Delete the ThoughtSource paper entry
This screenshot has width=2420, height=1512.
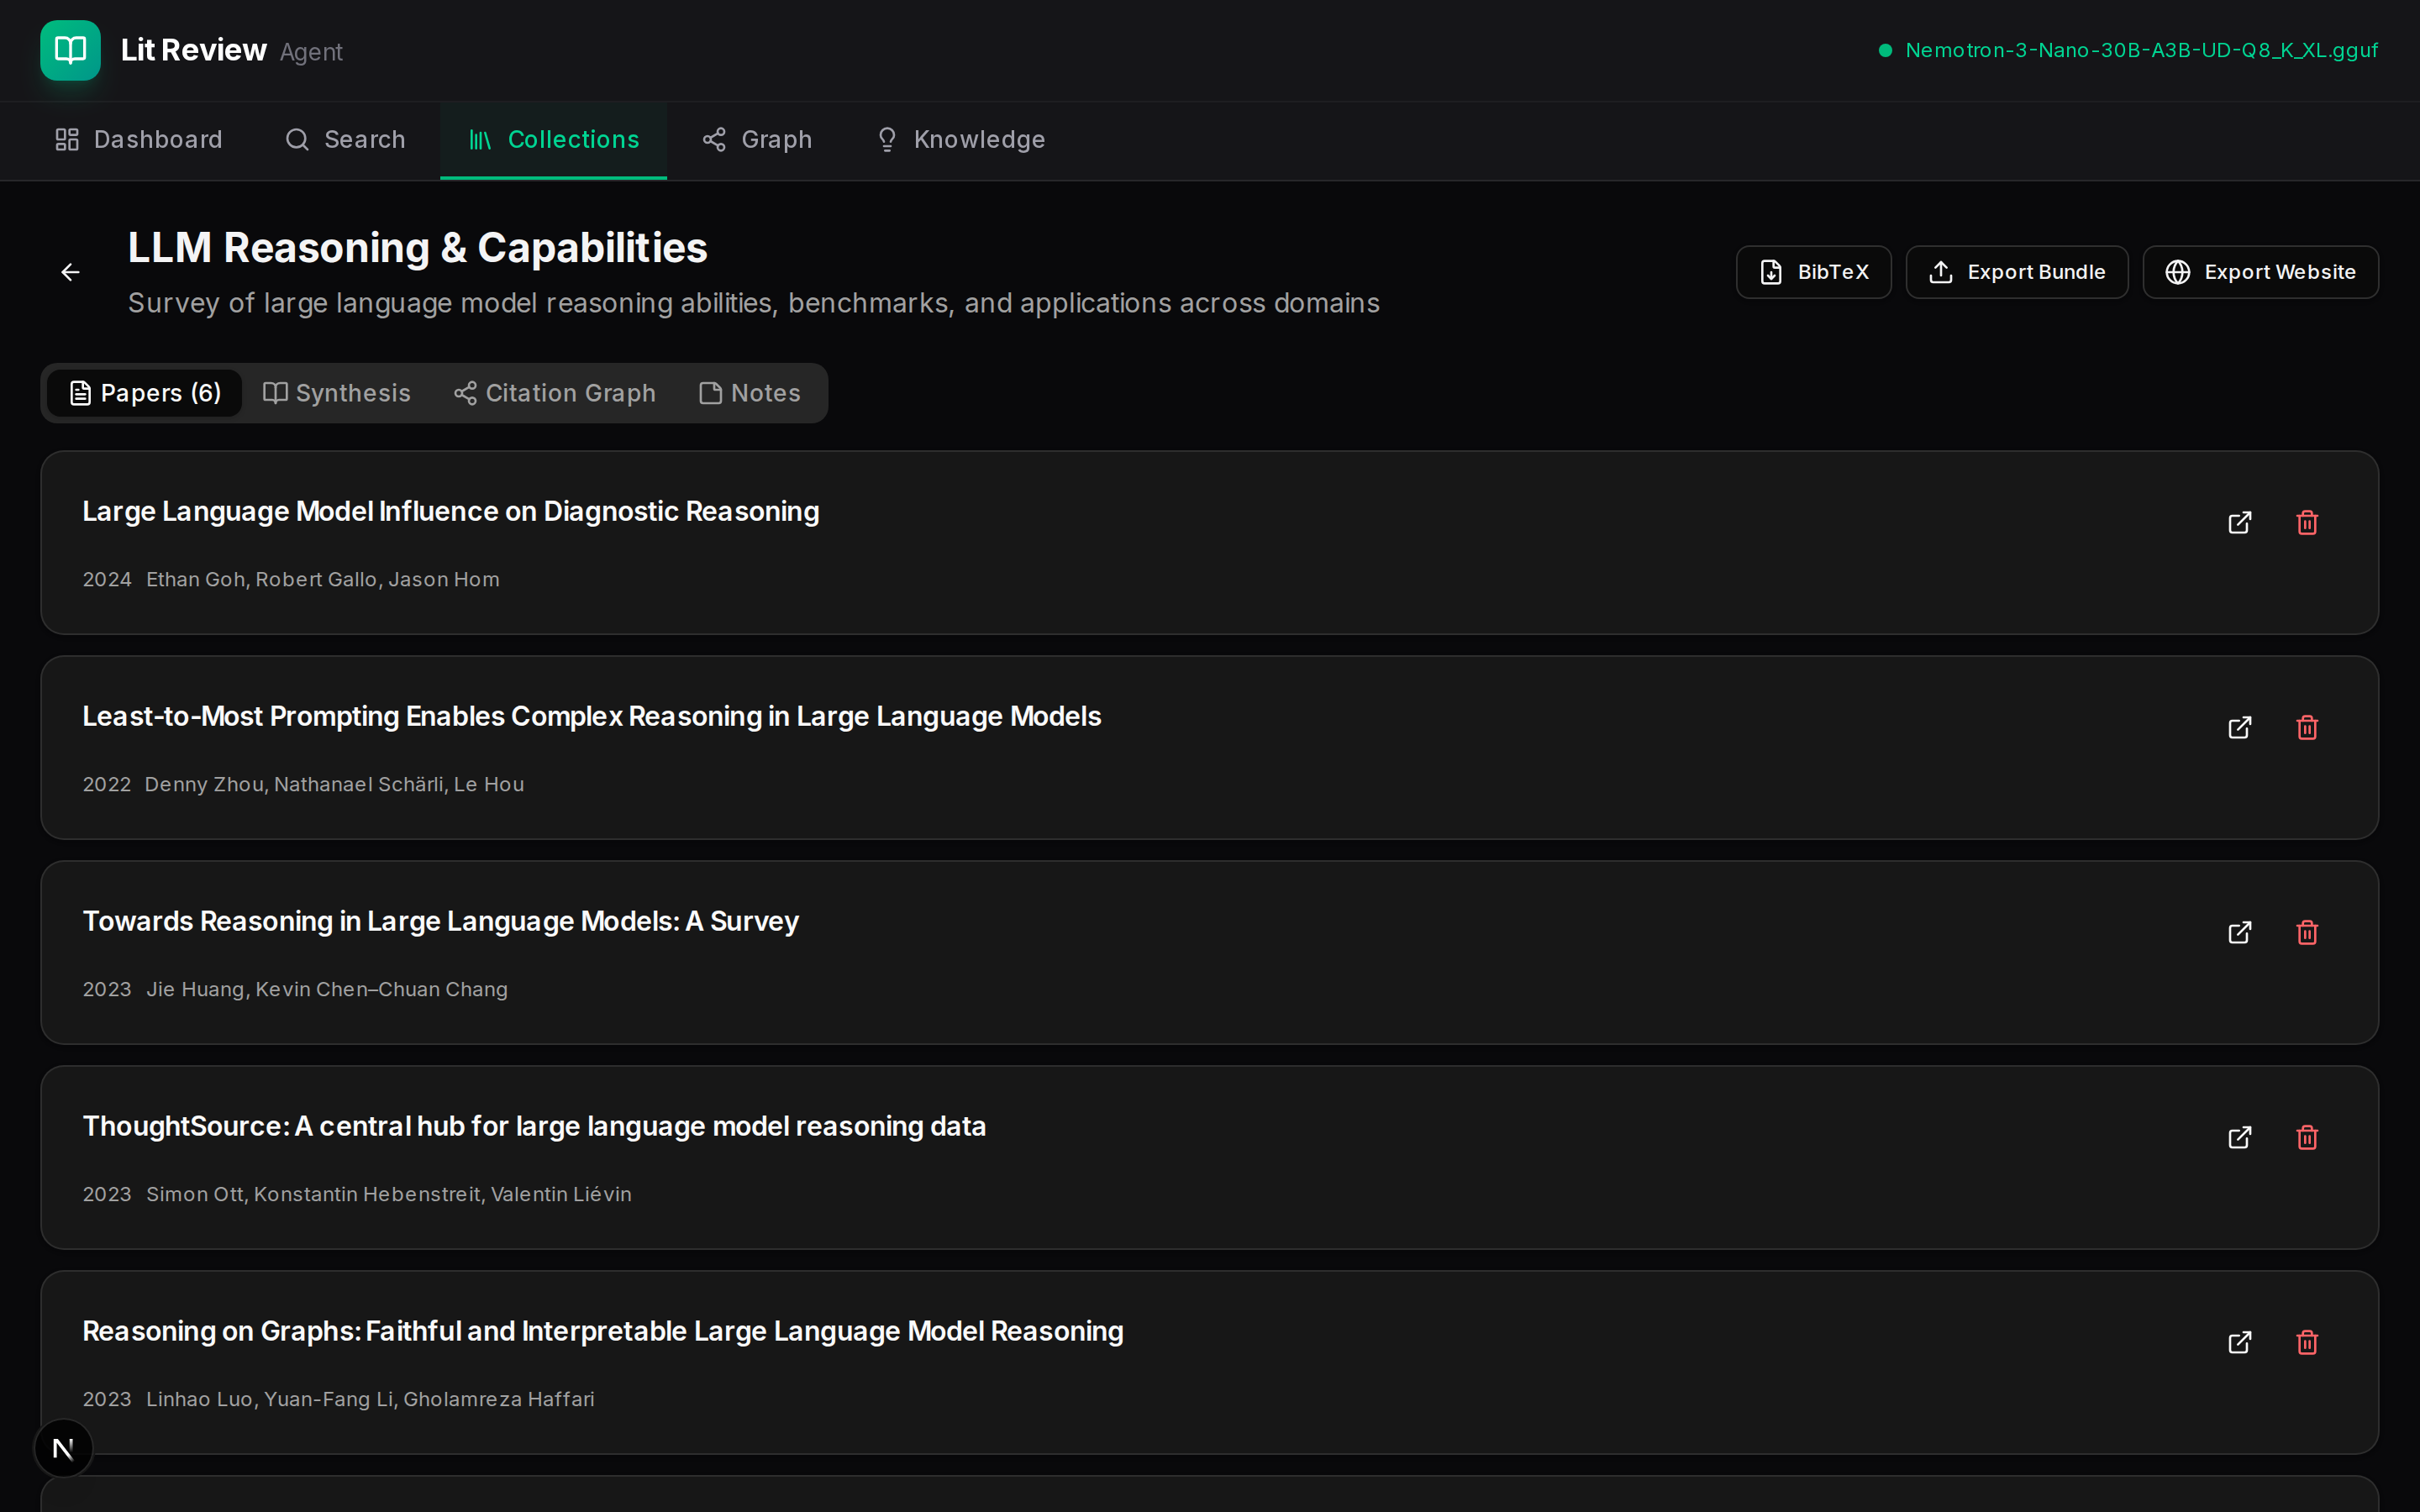click(x=2307, y=1138)
